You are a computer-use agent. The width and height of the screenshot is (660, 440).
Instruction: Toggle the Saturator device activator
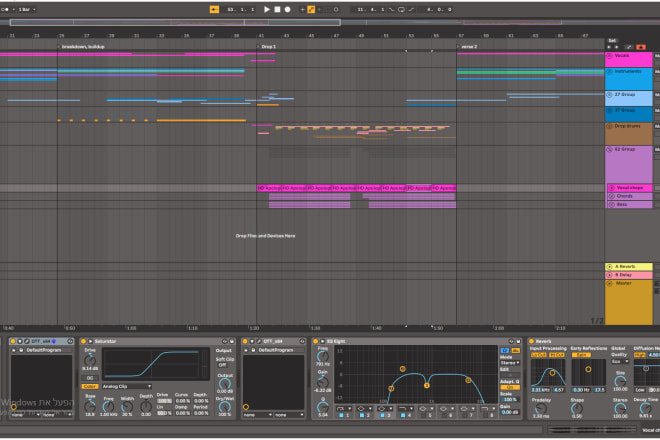[83, 341]
